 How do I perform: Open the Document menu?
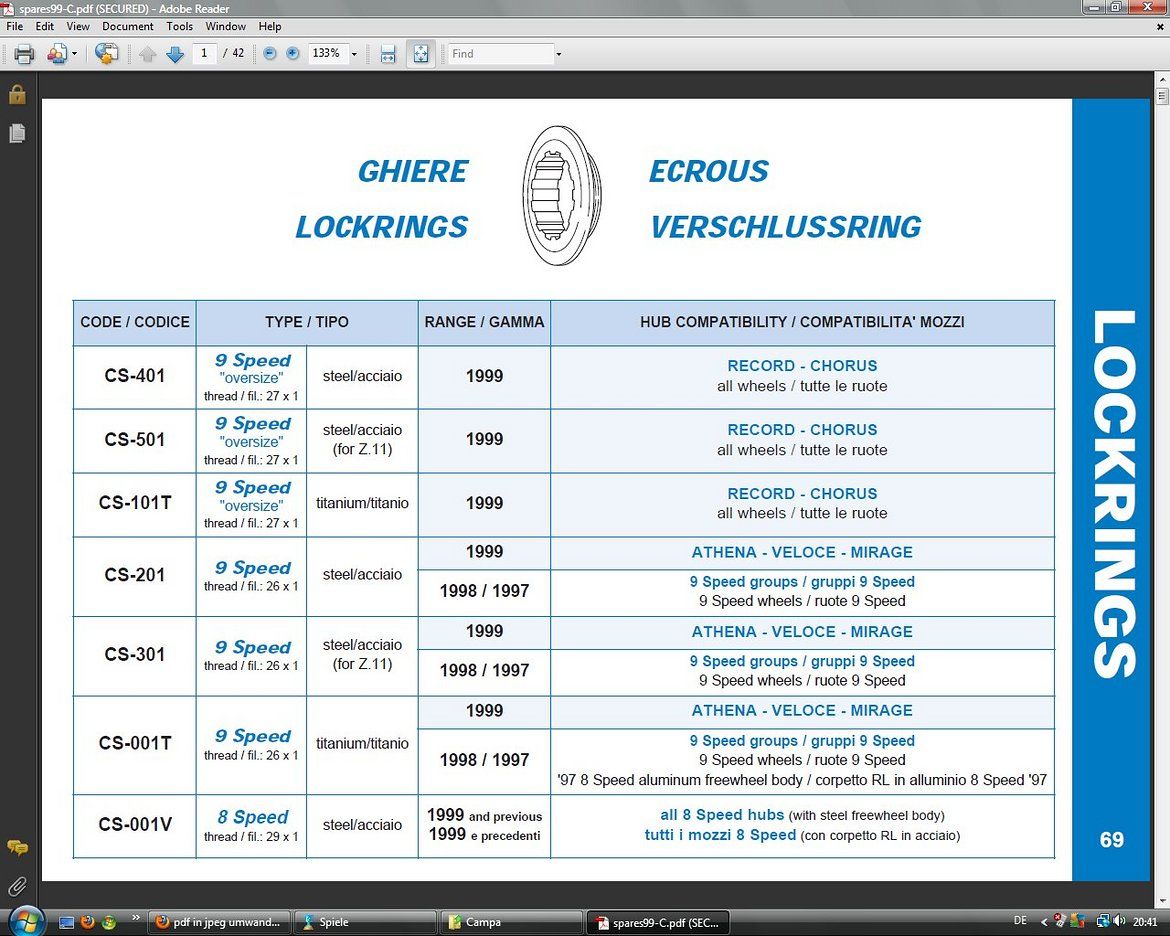pos(128,26)
